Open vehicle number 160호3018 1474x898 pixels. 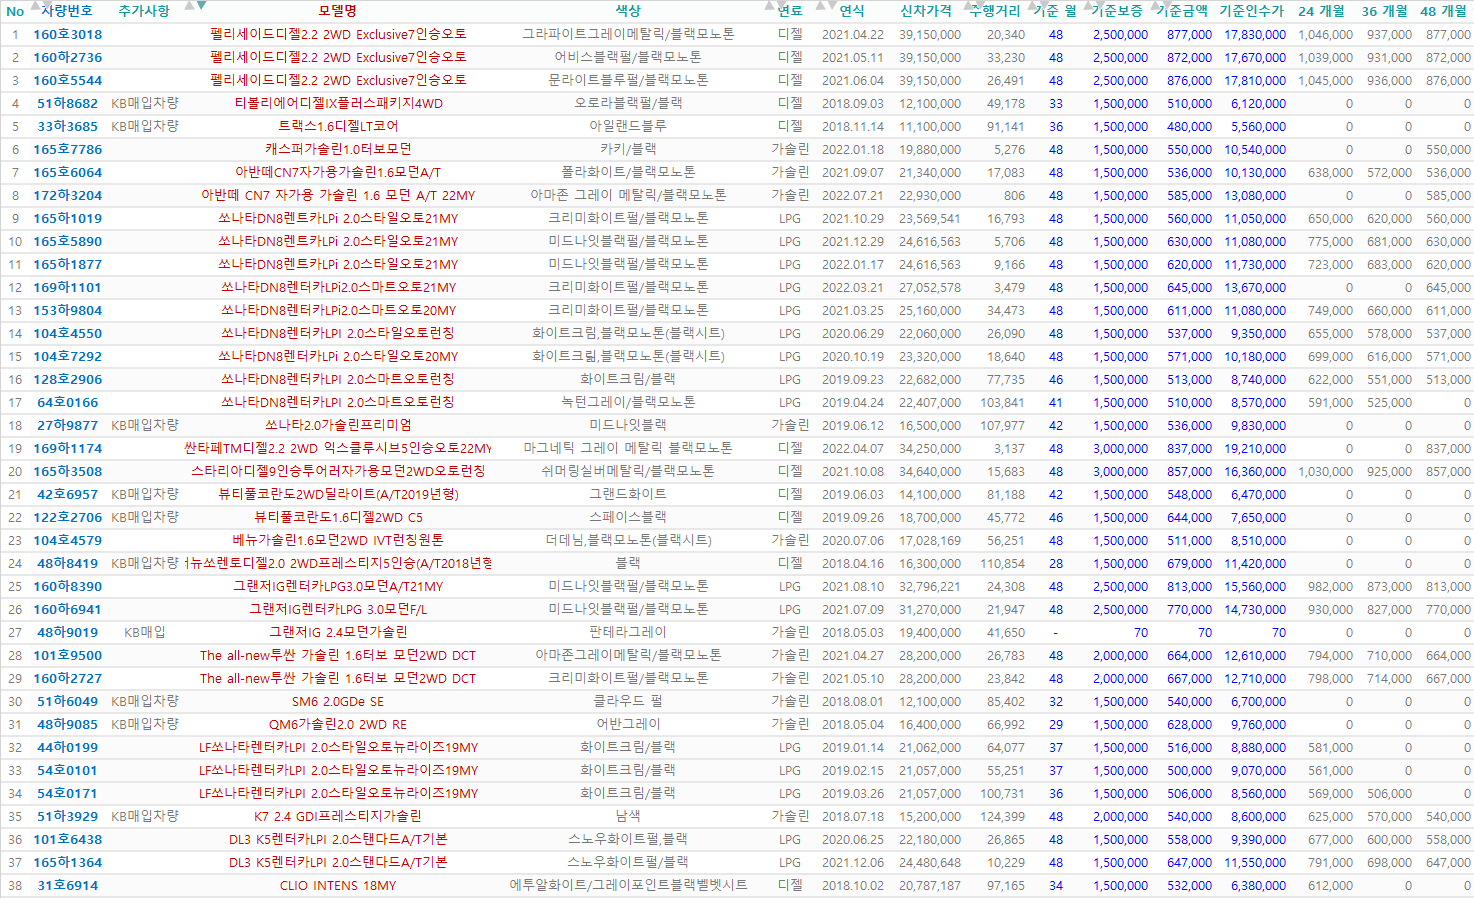point(68,34)
